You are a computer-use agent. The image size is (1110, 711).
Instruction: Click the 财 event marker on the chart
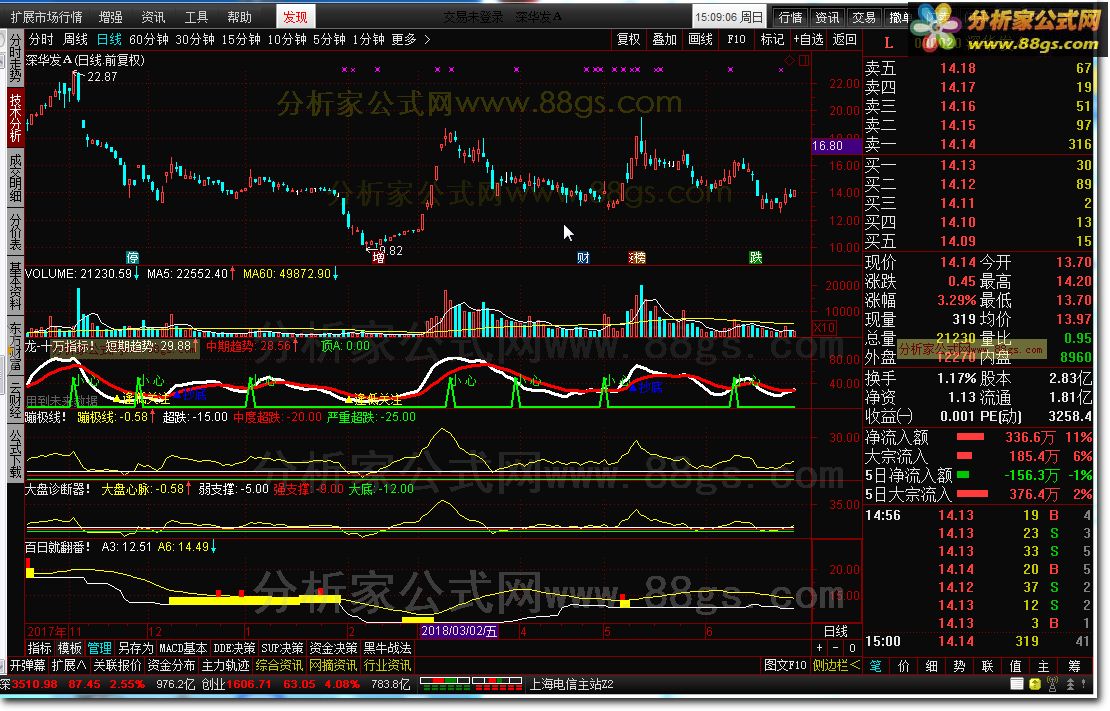(x=583, y=257)
